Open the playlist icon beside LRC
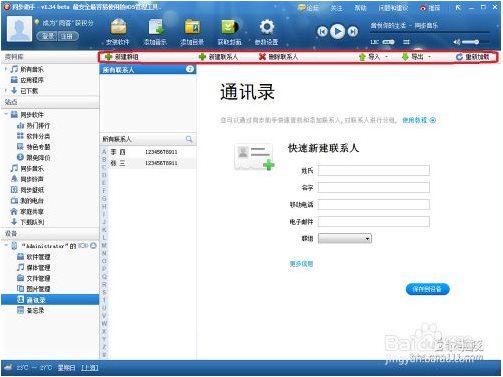 pos(406,42)
